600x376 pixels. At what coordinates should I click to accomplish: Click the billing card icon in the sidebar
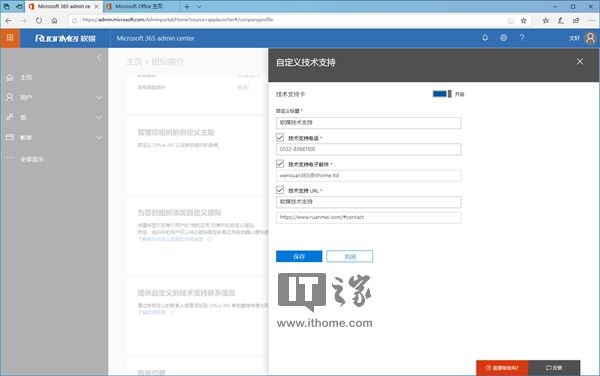10,137
